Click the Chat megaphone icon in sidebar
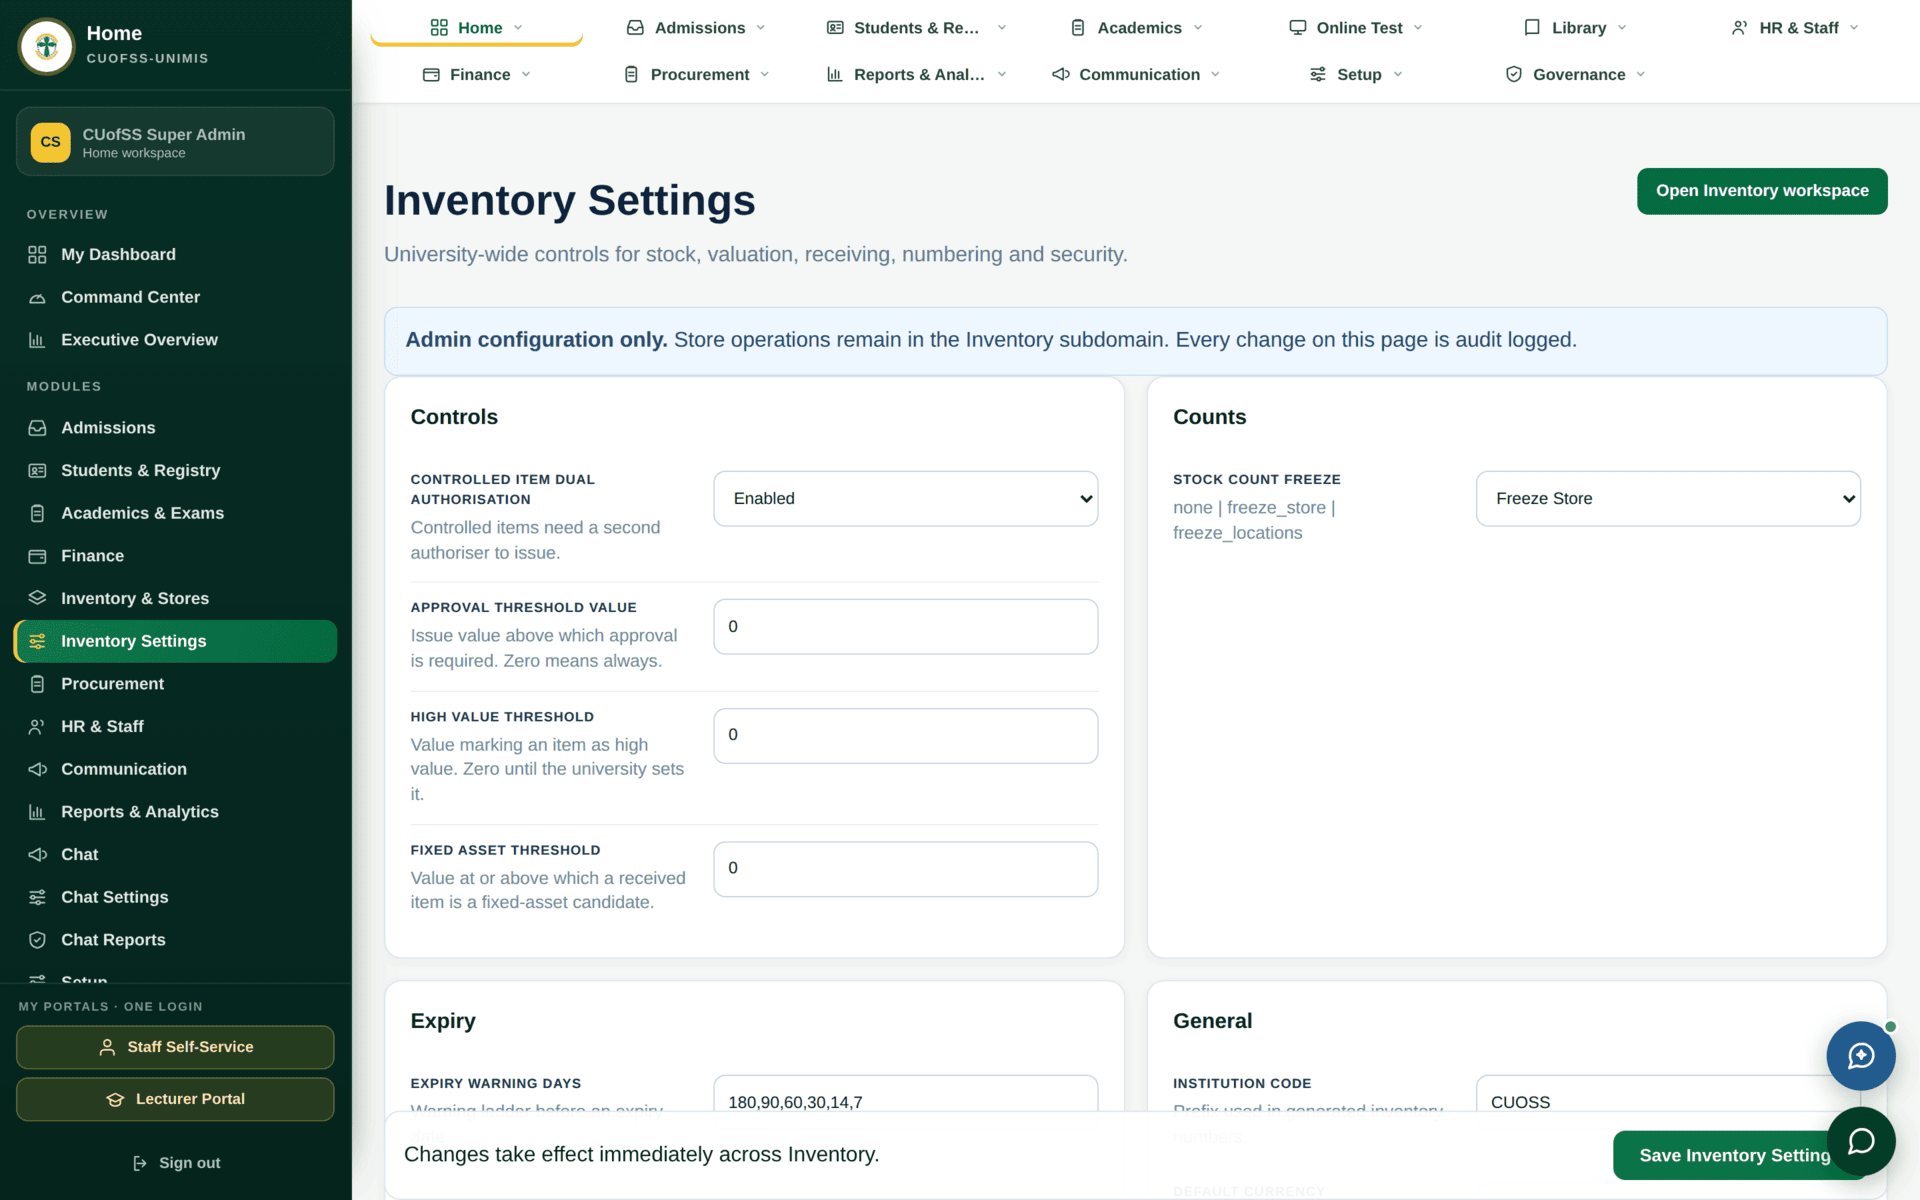 coord(37,855)
